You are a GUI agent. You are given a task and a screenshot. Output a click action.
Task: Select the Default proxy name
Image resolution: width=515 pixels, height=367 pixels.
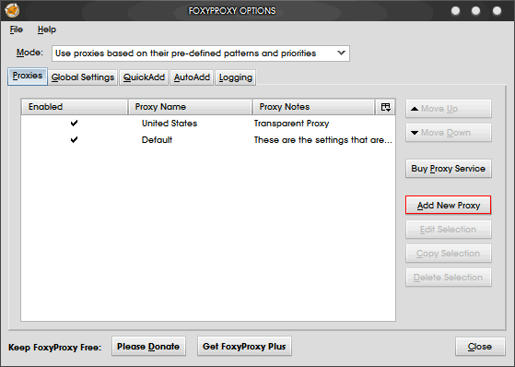pyautogui.click(x=157, y=140)
